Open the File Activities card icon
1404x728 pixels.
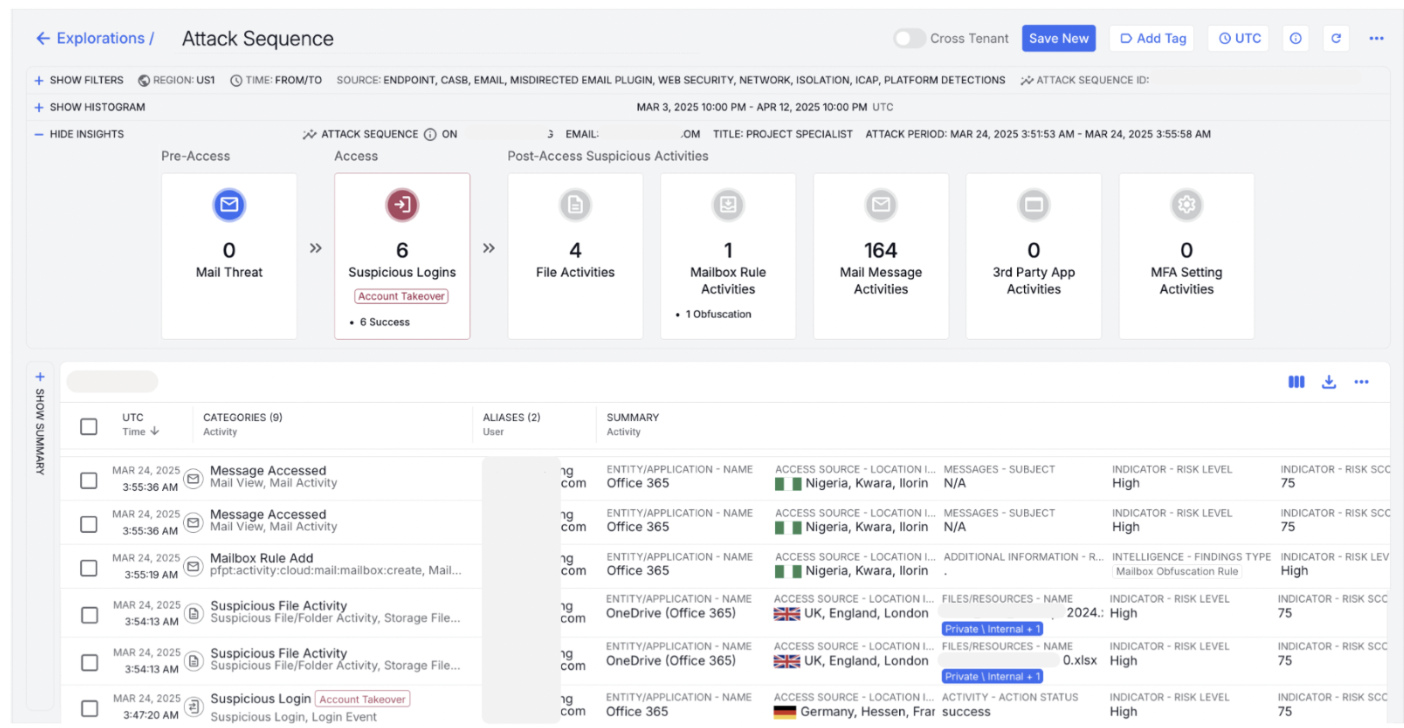click(575, 205)
